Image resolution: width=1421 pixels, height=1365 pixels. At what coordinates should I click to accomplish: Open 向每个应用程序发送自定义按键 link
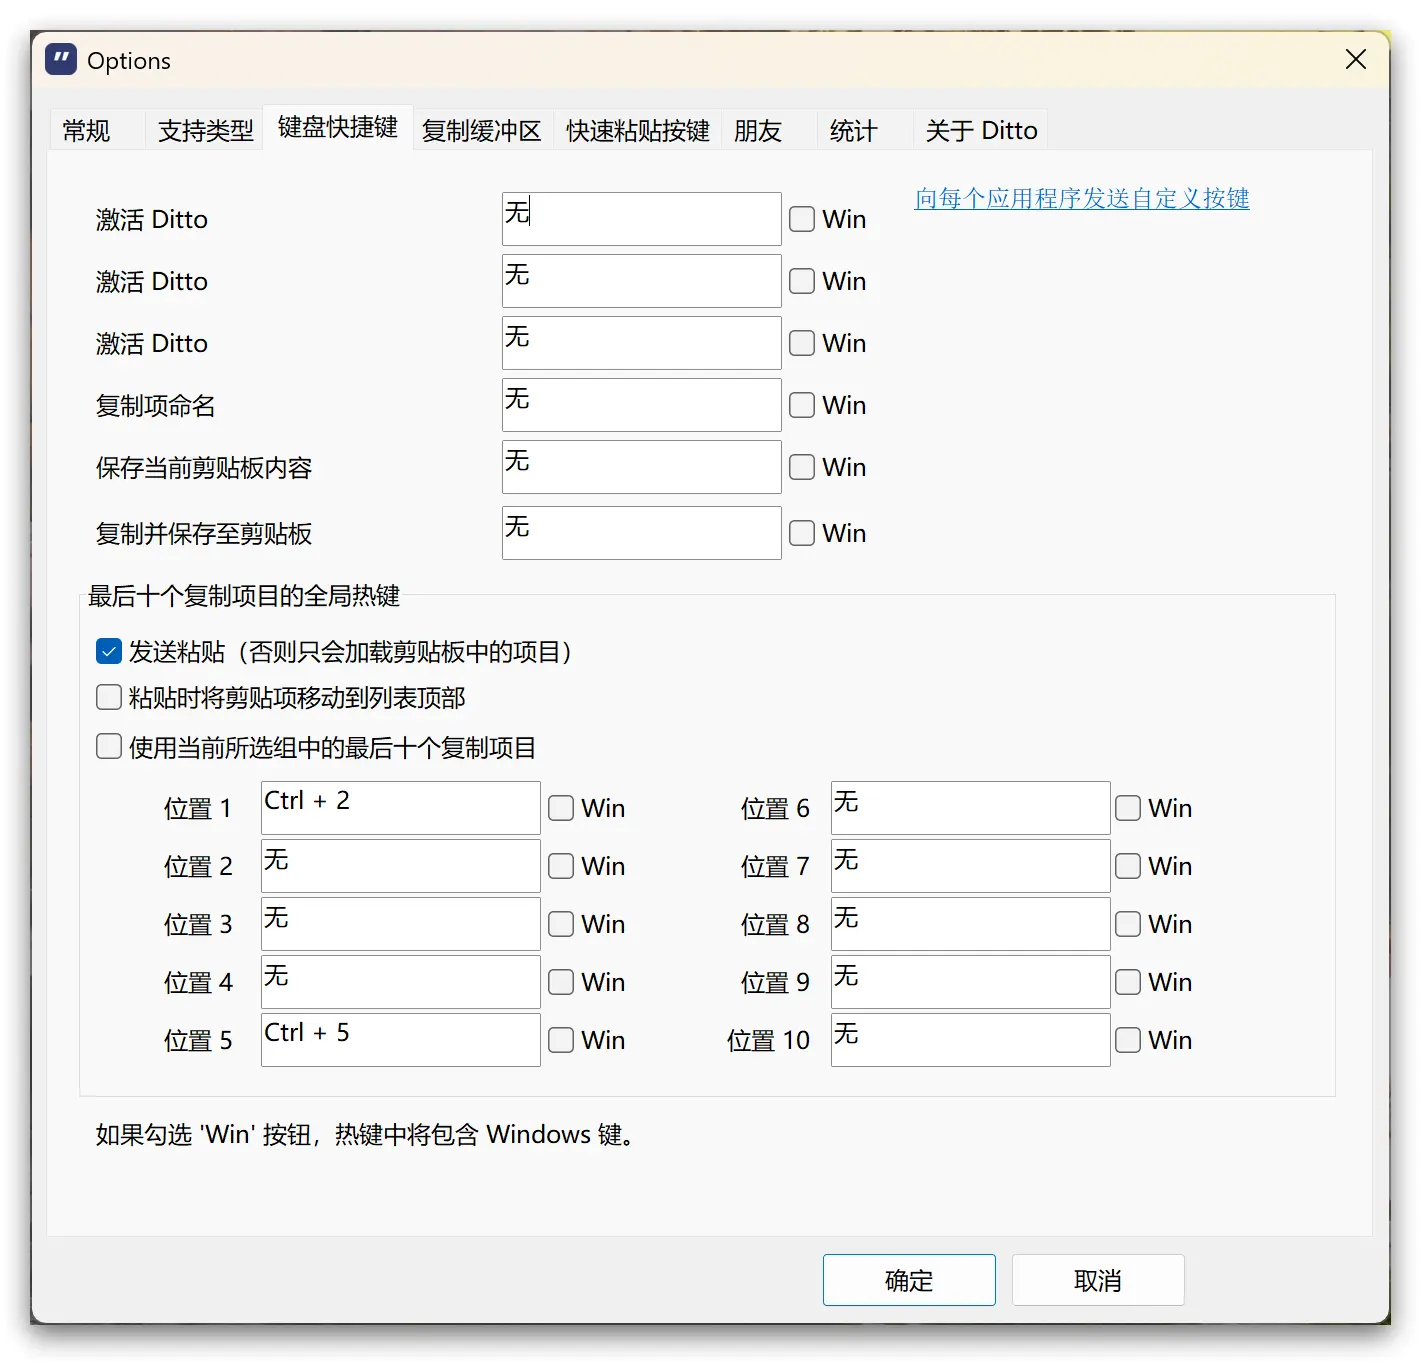pyautogui.click(x=1081, y=198)
